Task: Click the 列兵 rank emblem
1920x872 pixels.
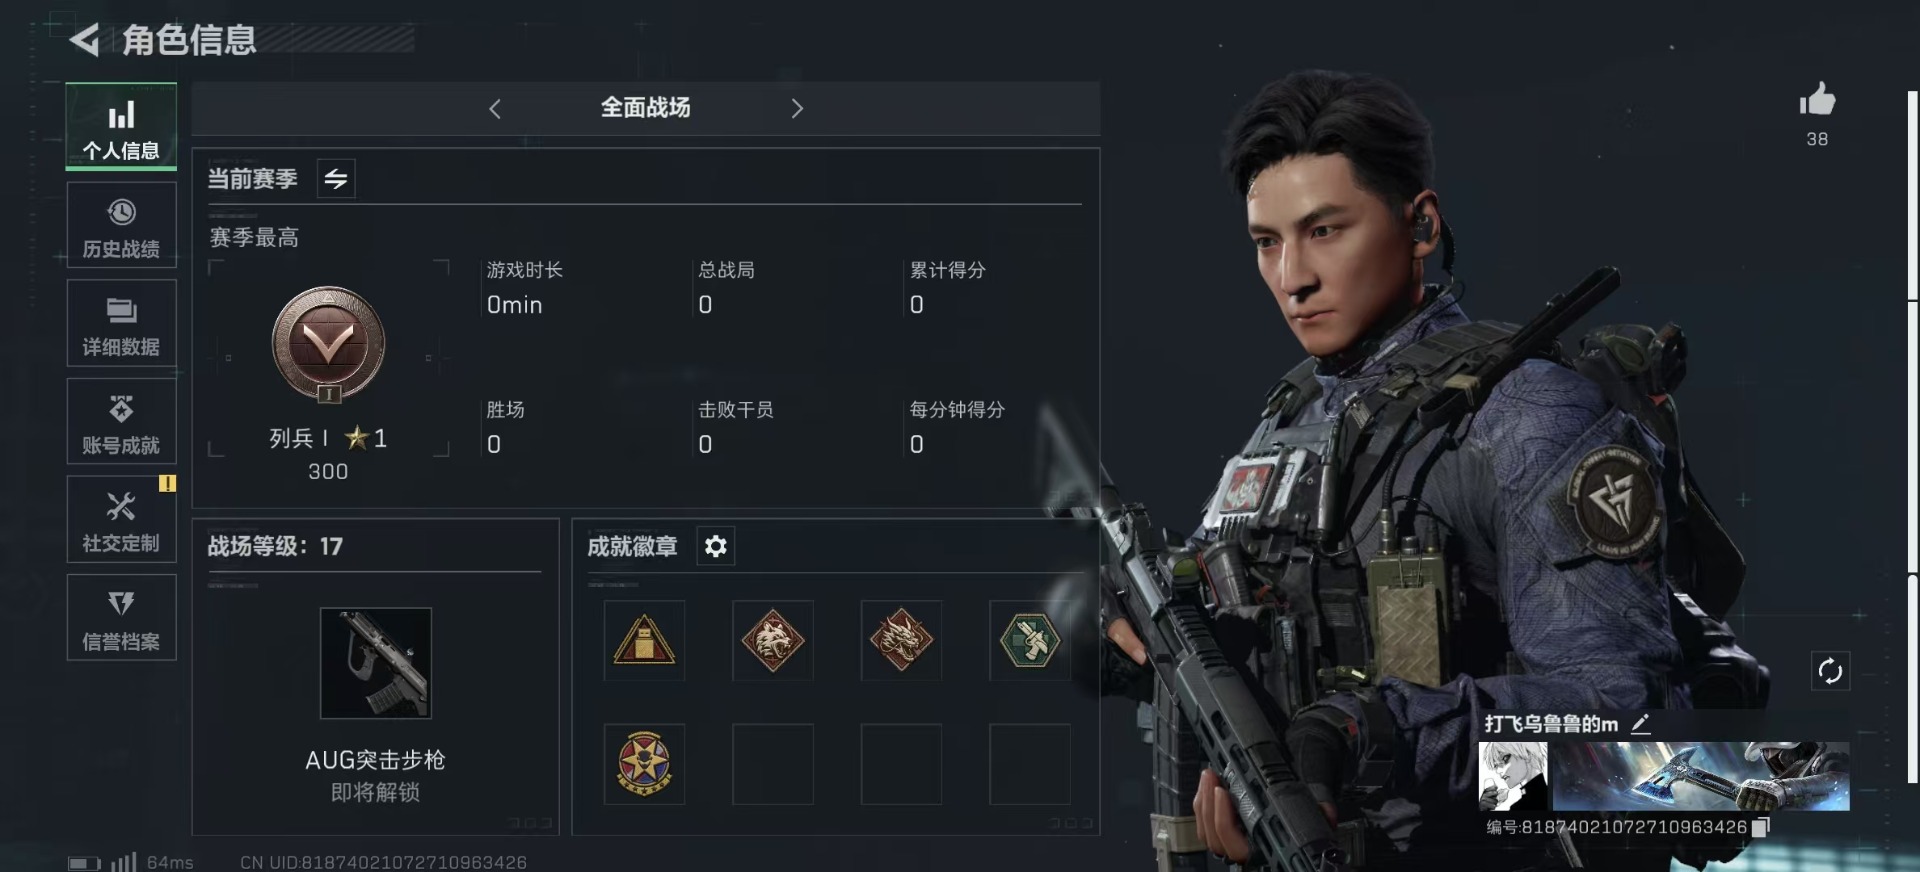Action: pyautogui.click(x=328, y=345)
